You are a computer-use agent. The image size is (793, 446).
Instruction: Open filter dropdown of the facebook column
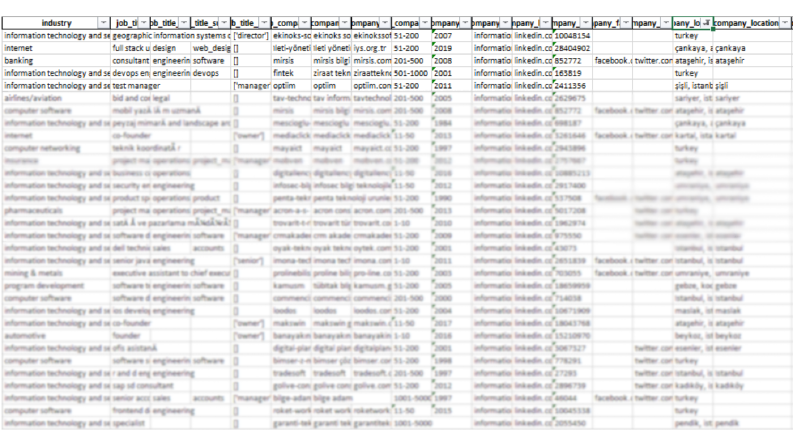pyautogui.click(x=626, y=23)
